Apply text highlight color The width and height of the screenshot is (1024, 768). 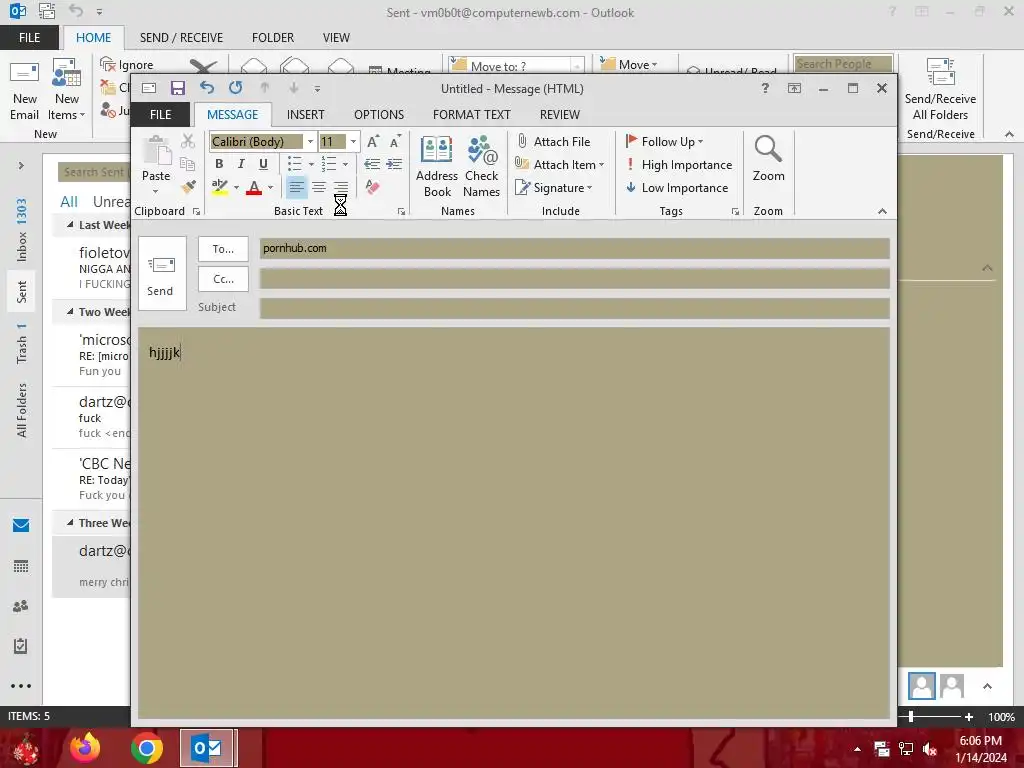coord(220,187)
